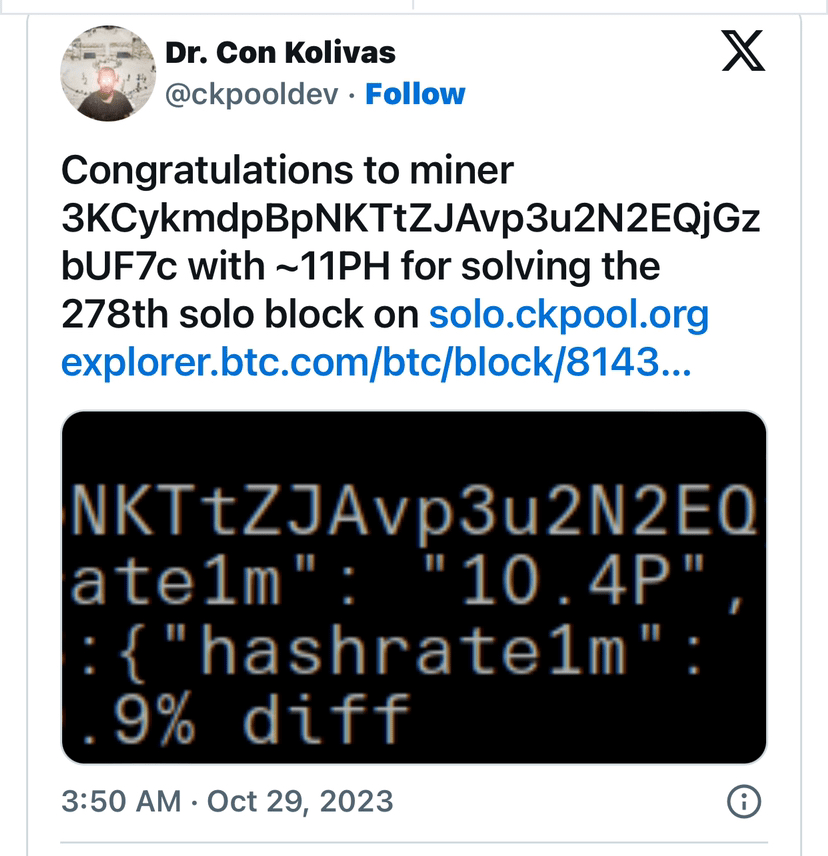Click the X logo icon
Image resolution: width=828 pixels, height=856 pixels.
[x=742, y=51]
